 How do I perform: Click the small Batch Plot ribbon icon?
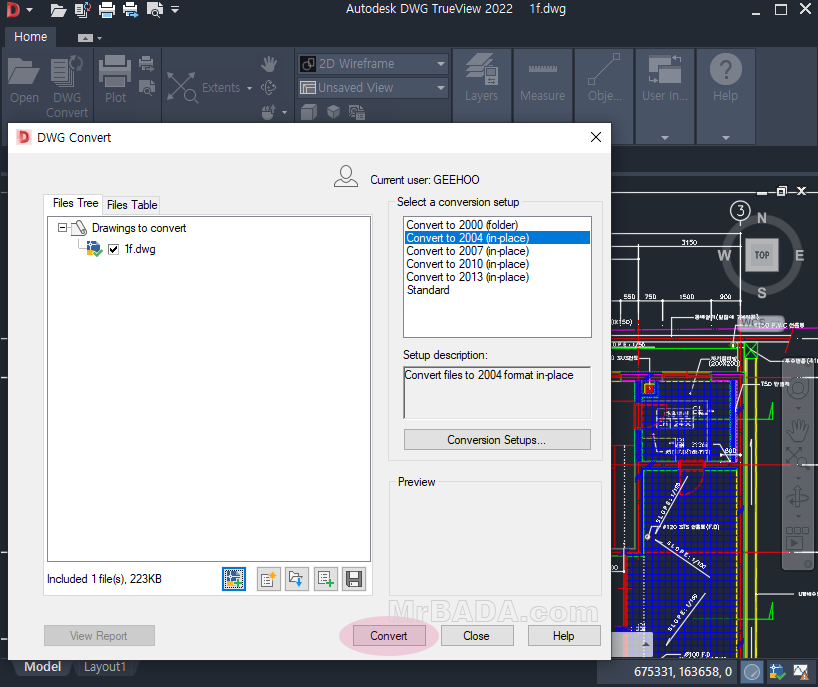point(147,64)
